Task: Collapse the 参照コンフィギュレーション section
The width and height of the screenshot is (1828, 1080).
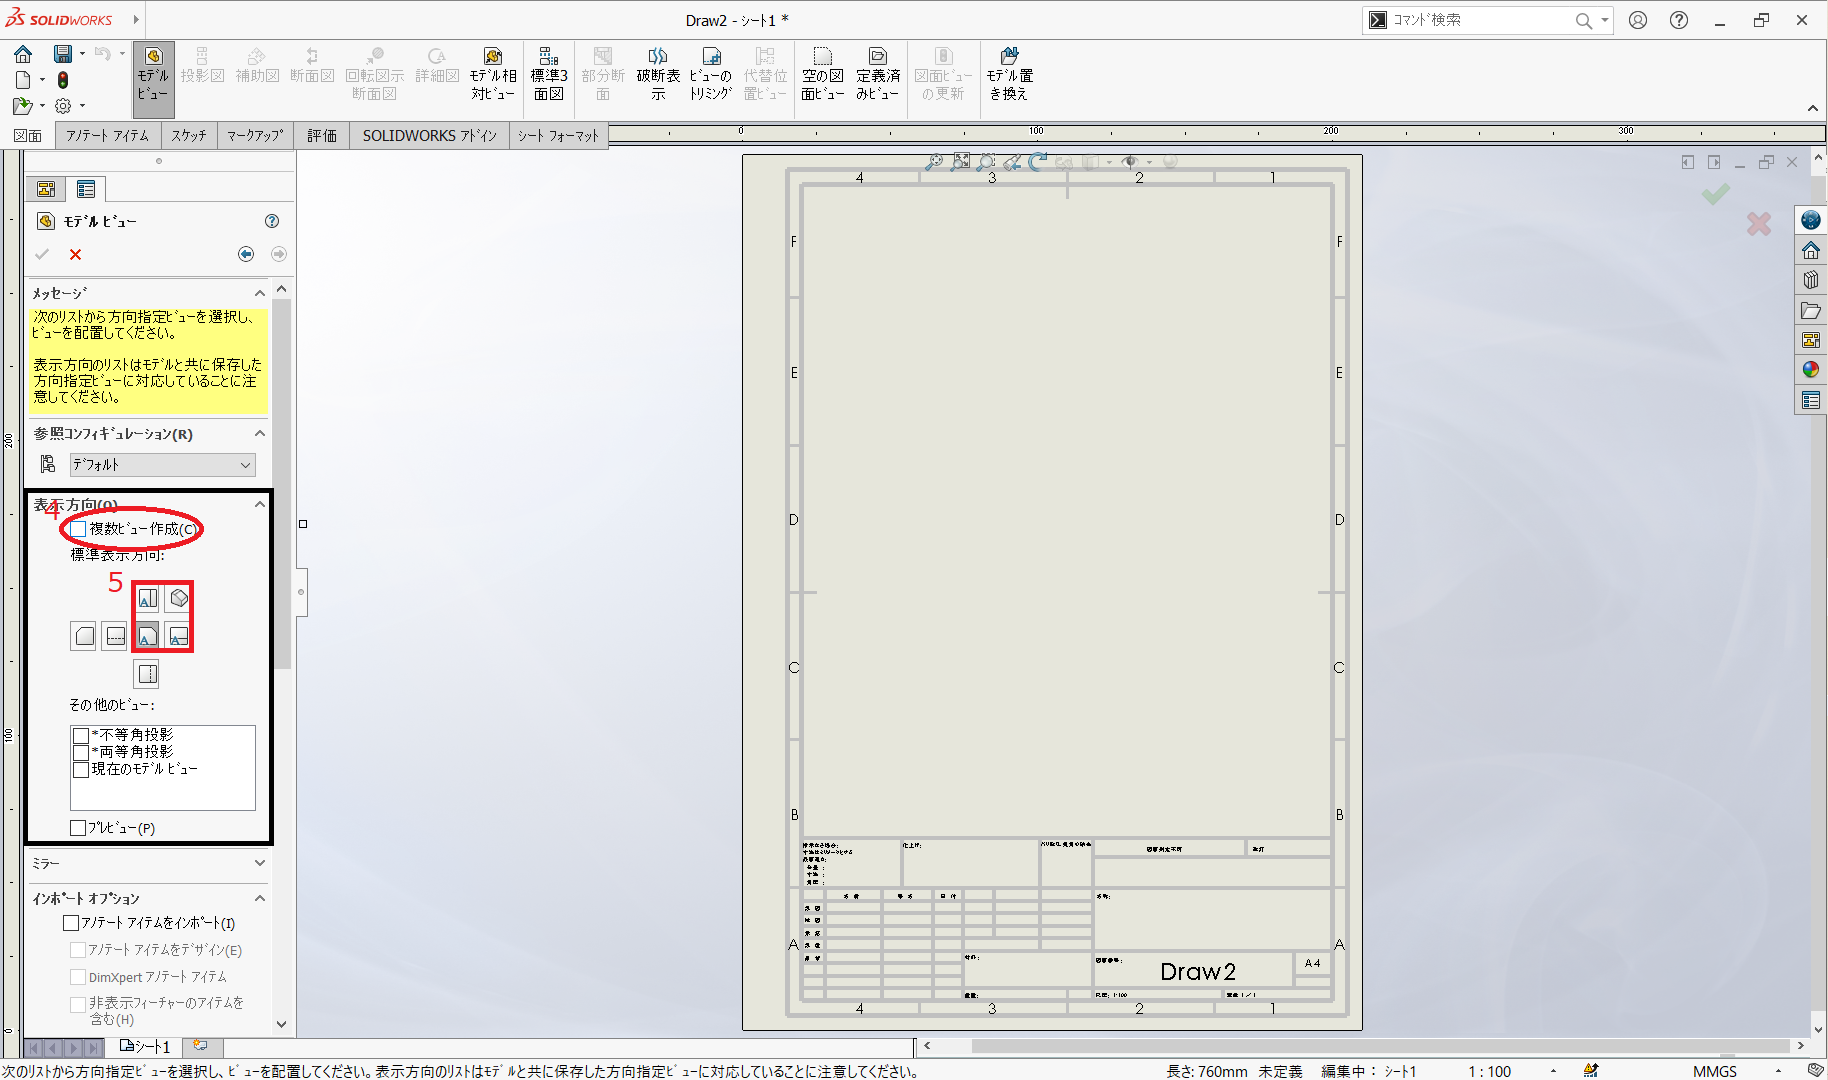Action: [260, 433]
